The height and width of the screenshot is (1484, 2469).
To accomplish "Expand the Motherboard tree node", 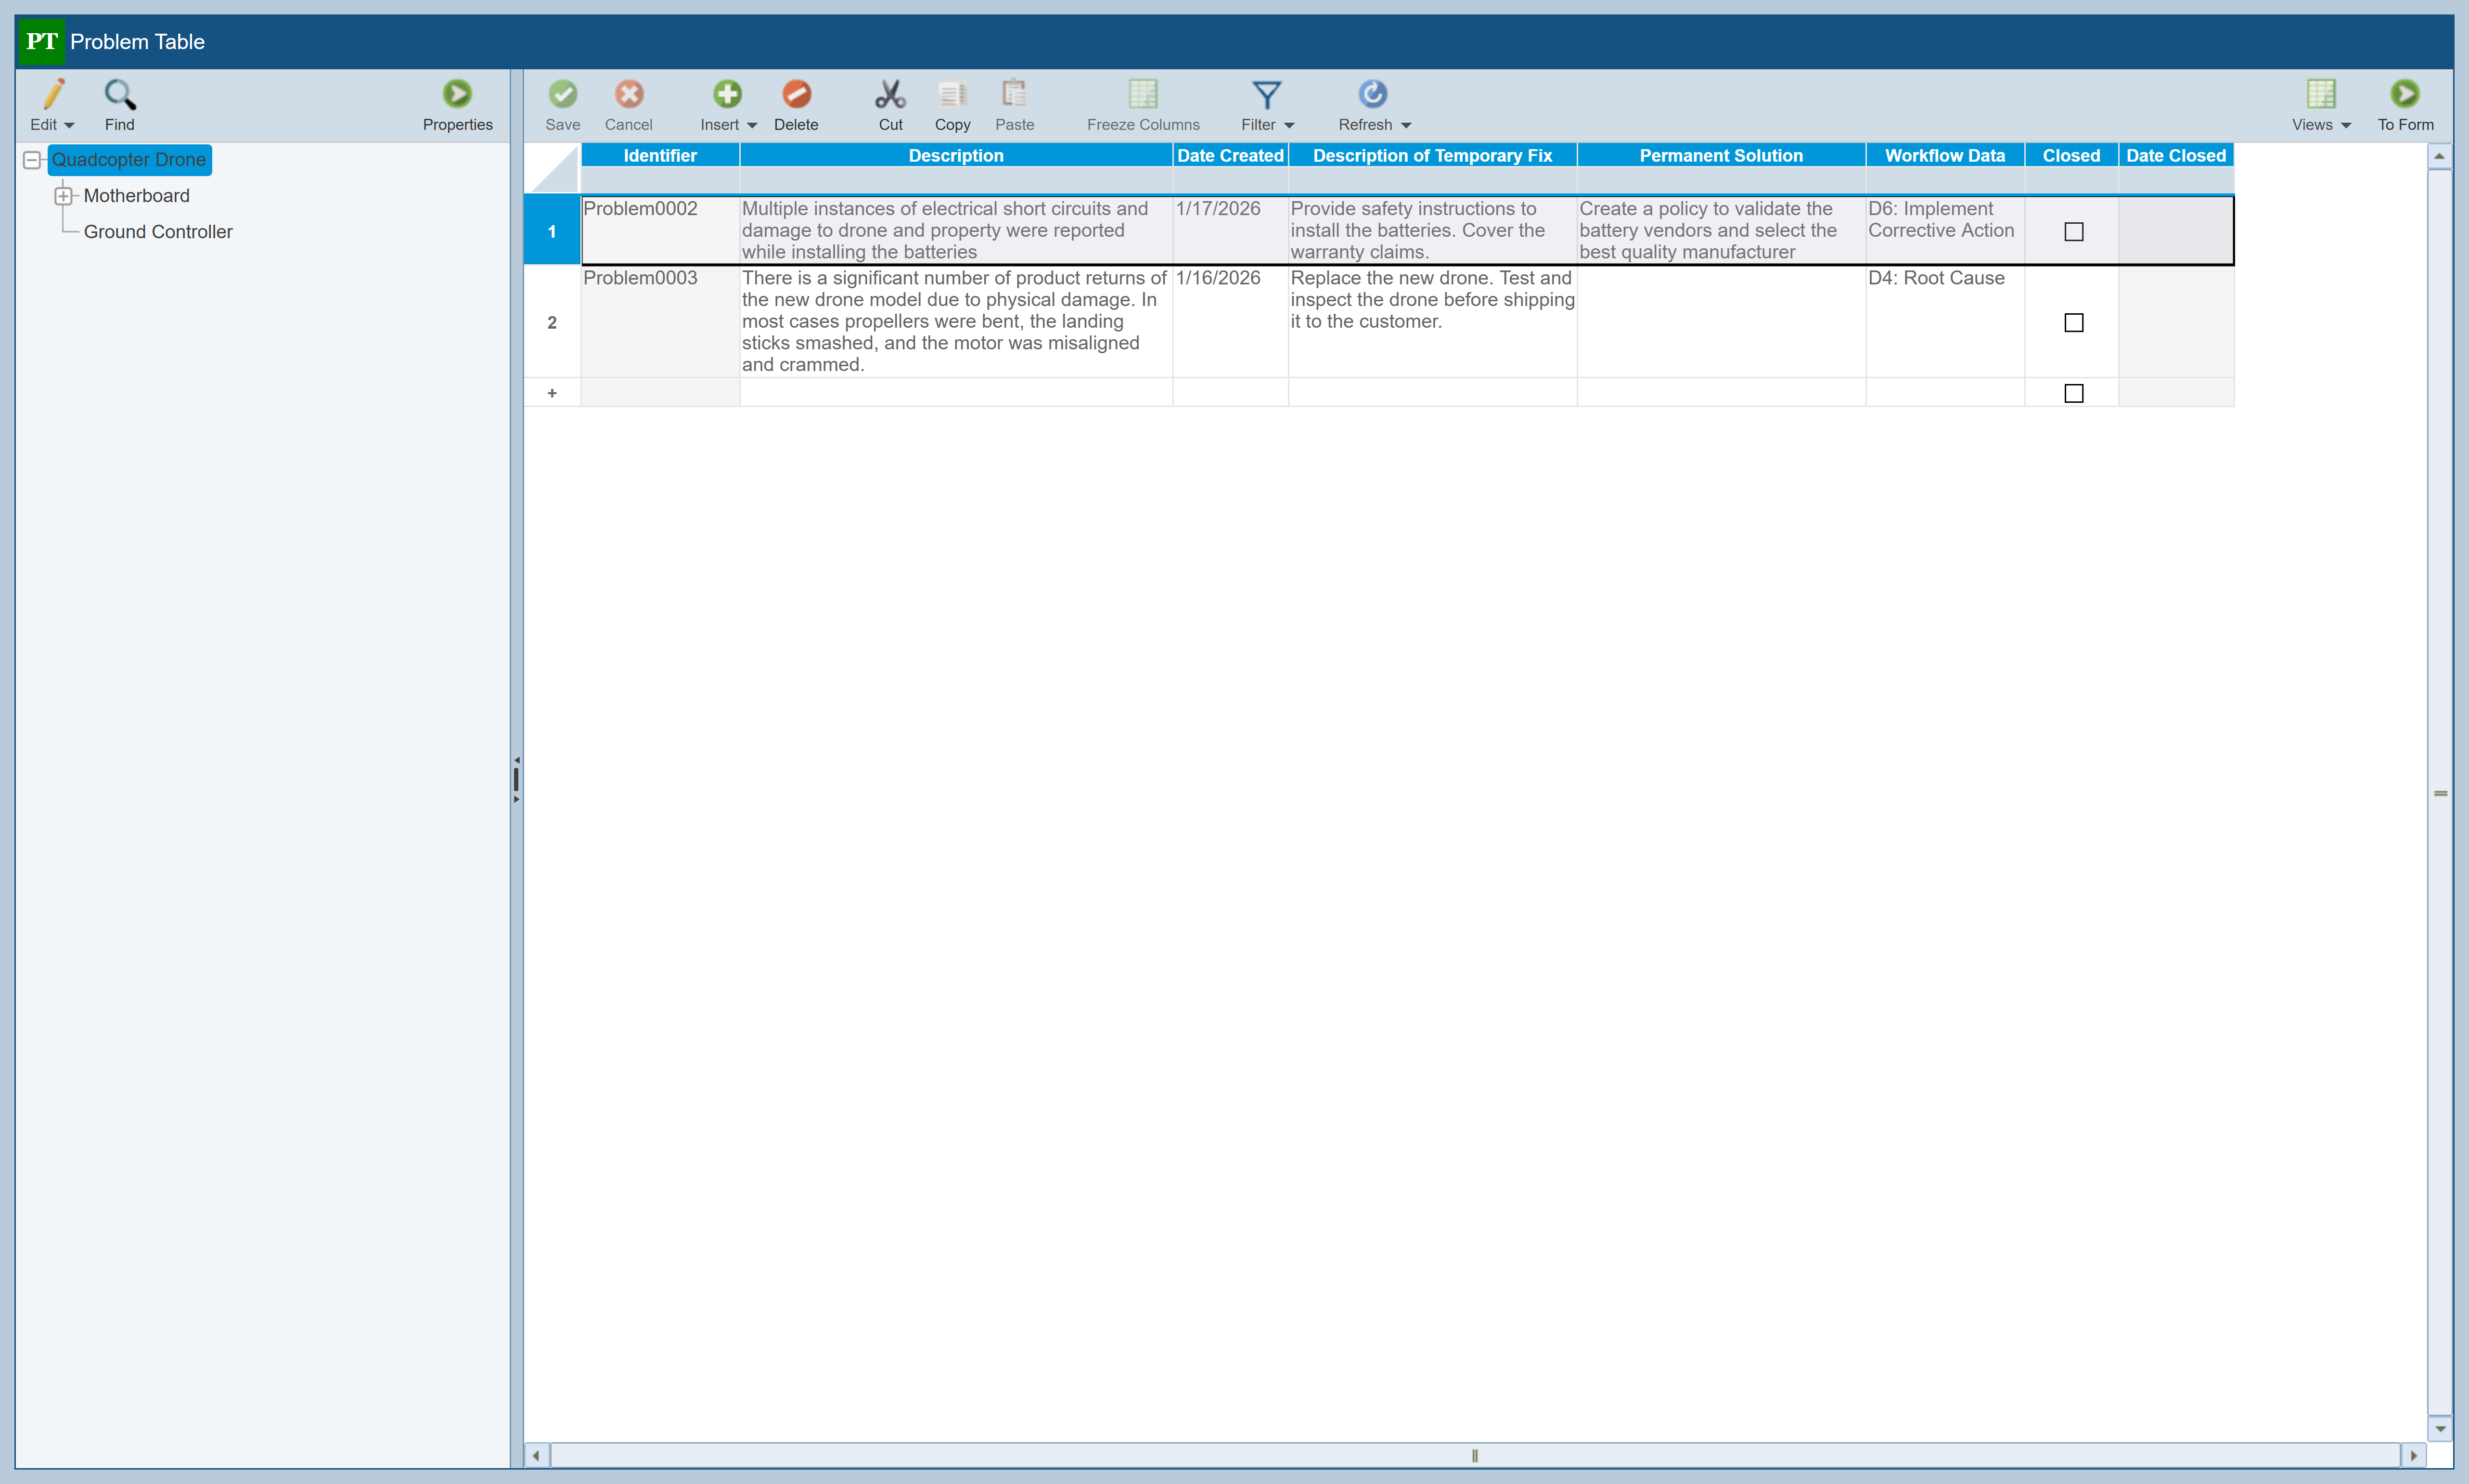I will point(63,196).
